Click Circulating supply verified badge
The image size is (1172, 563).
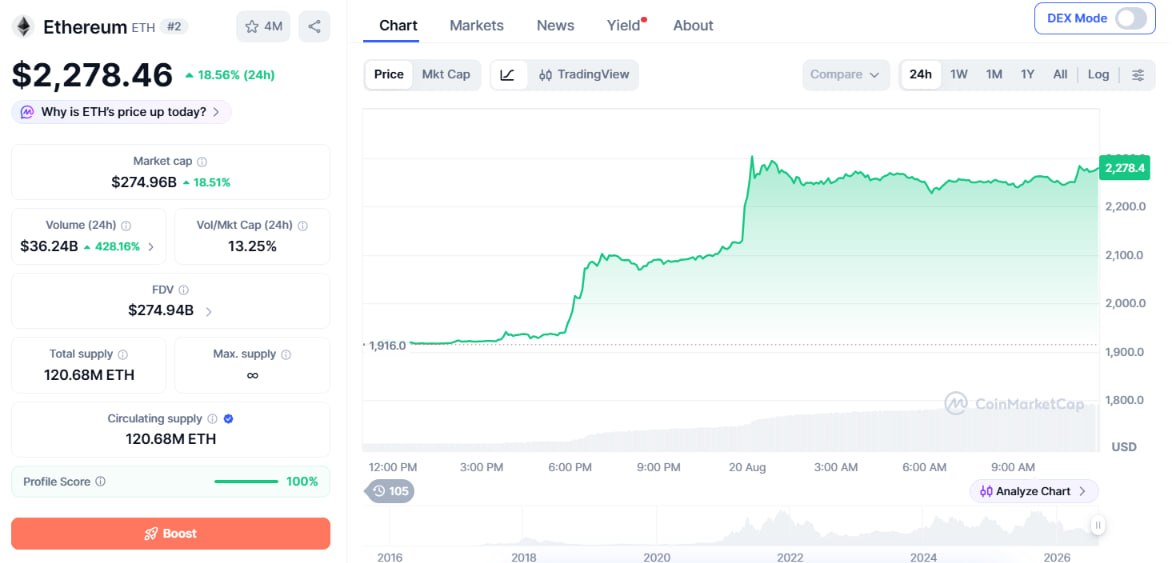pos(229,419)
